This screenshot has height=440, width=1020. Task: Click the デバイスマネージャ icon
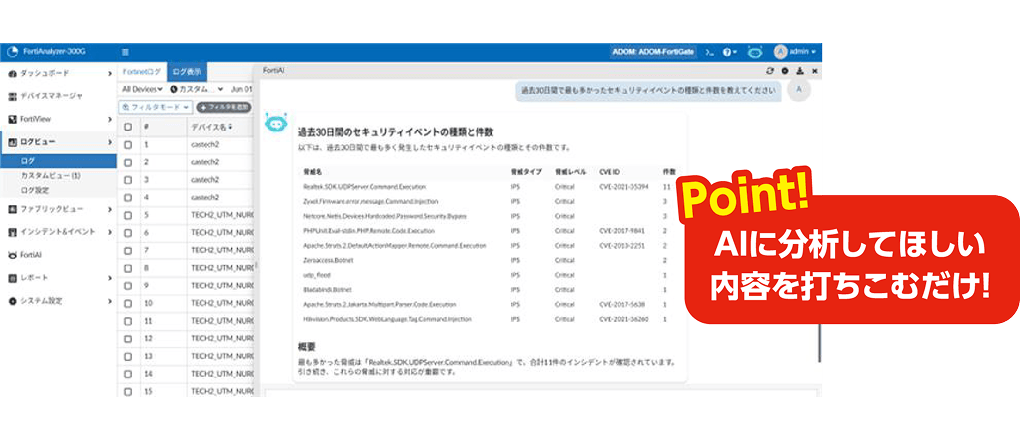coord(12,96)
